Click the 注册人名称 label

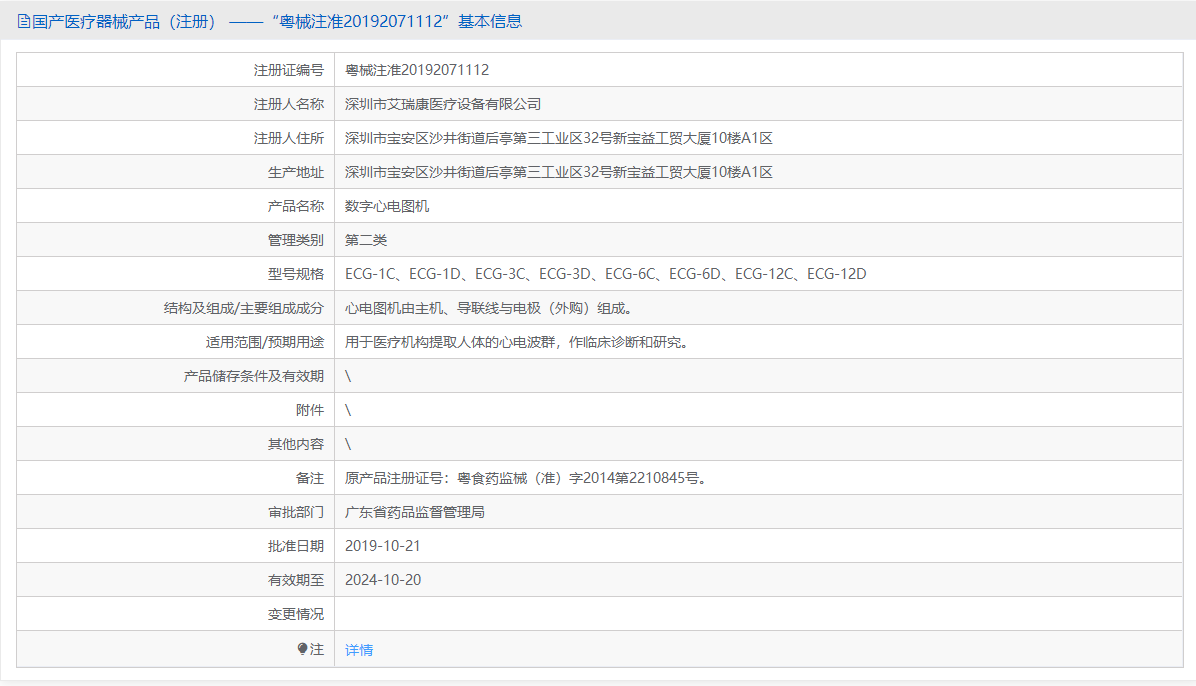pos(288,104)
